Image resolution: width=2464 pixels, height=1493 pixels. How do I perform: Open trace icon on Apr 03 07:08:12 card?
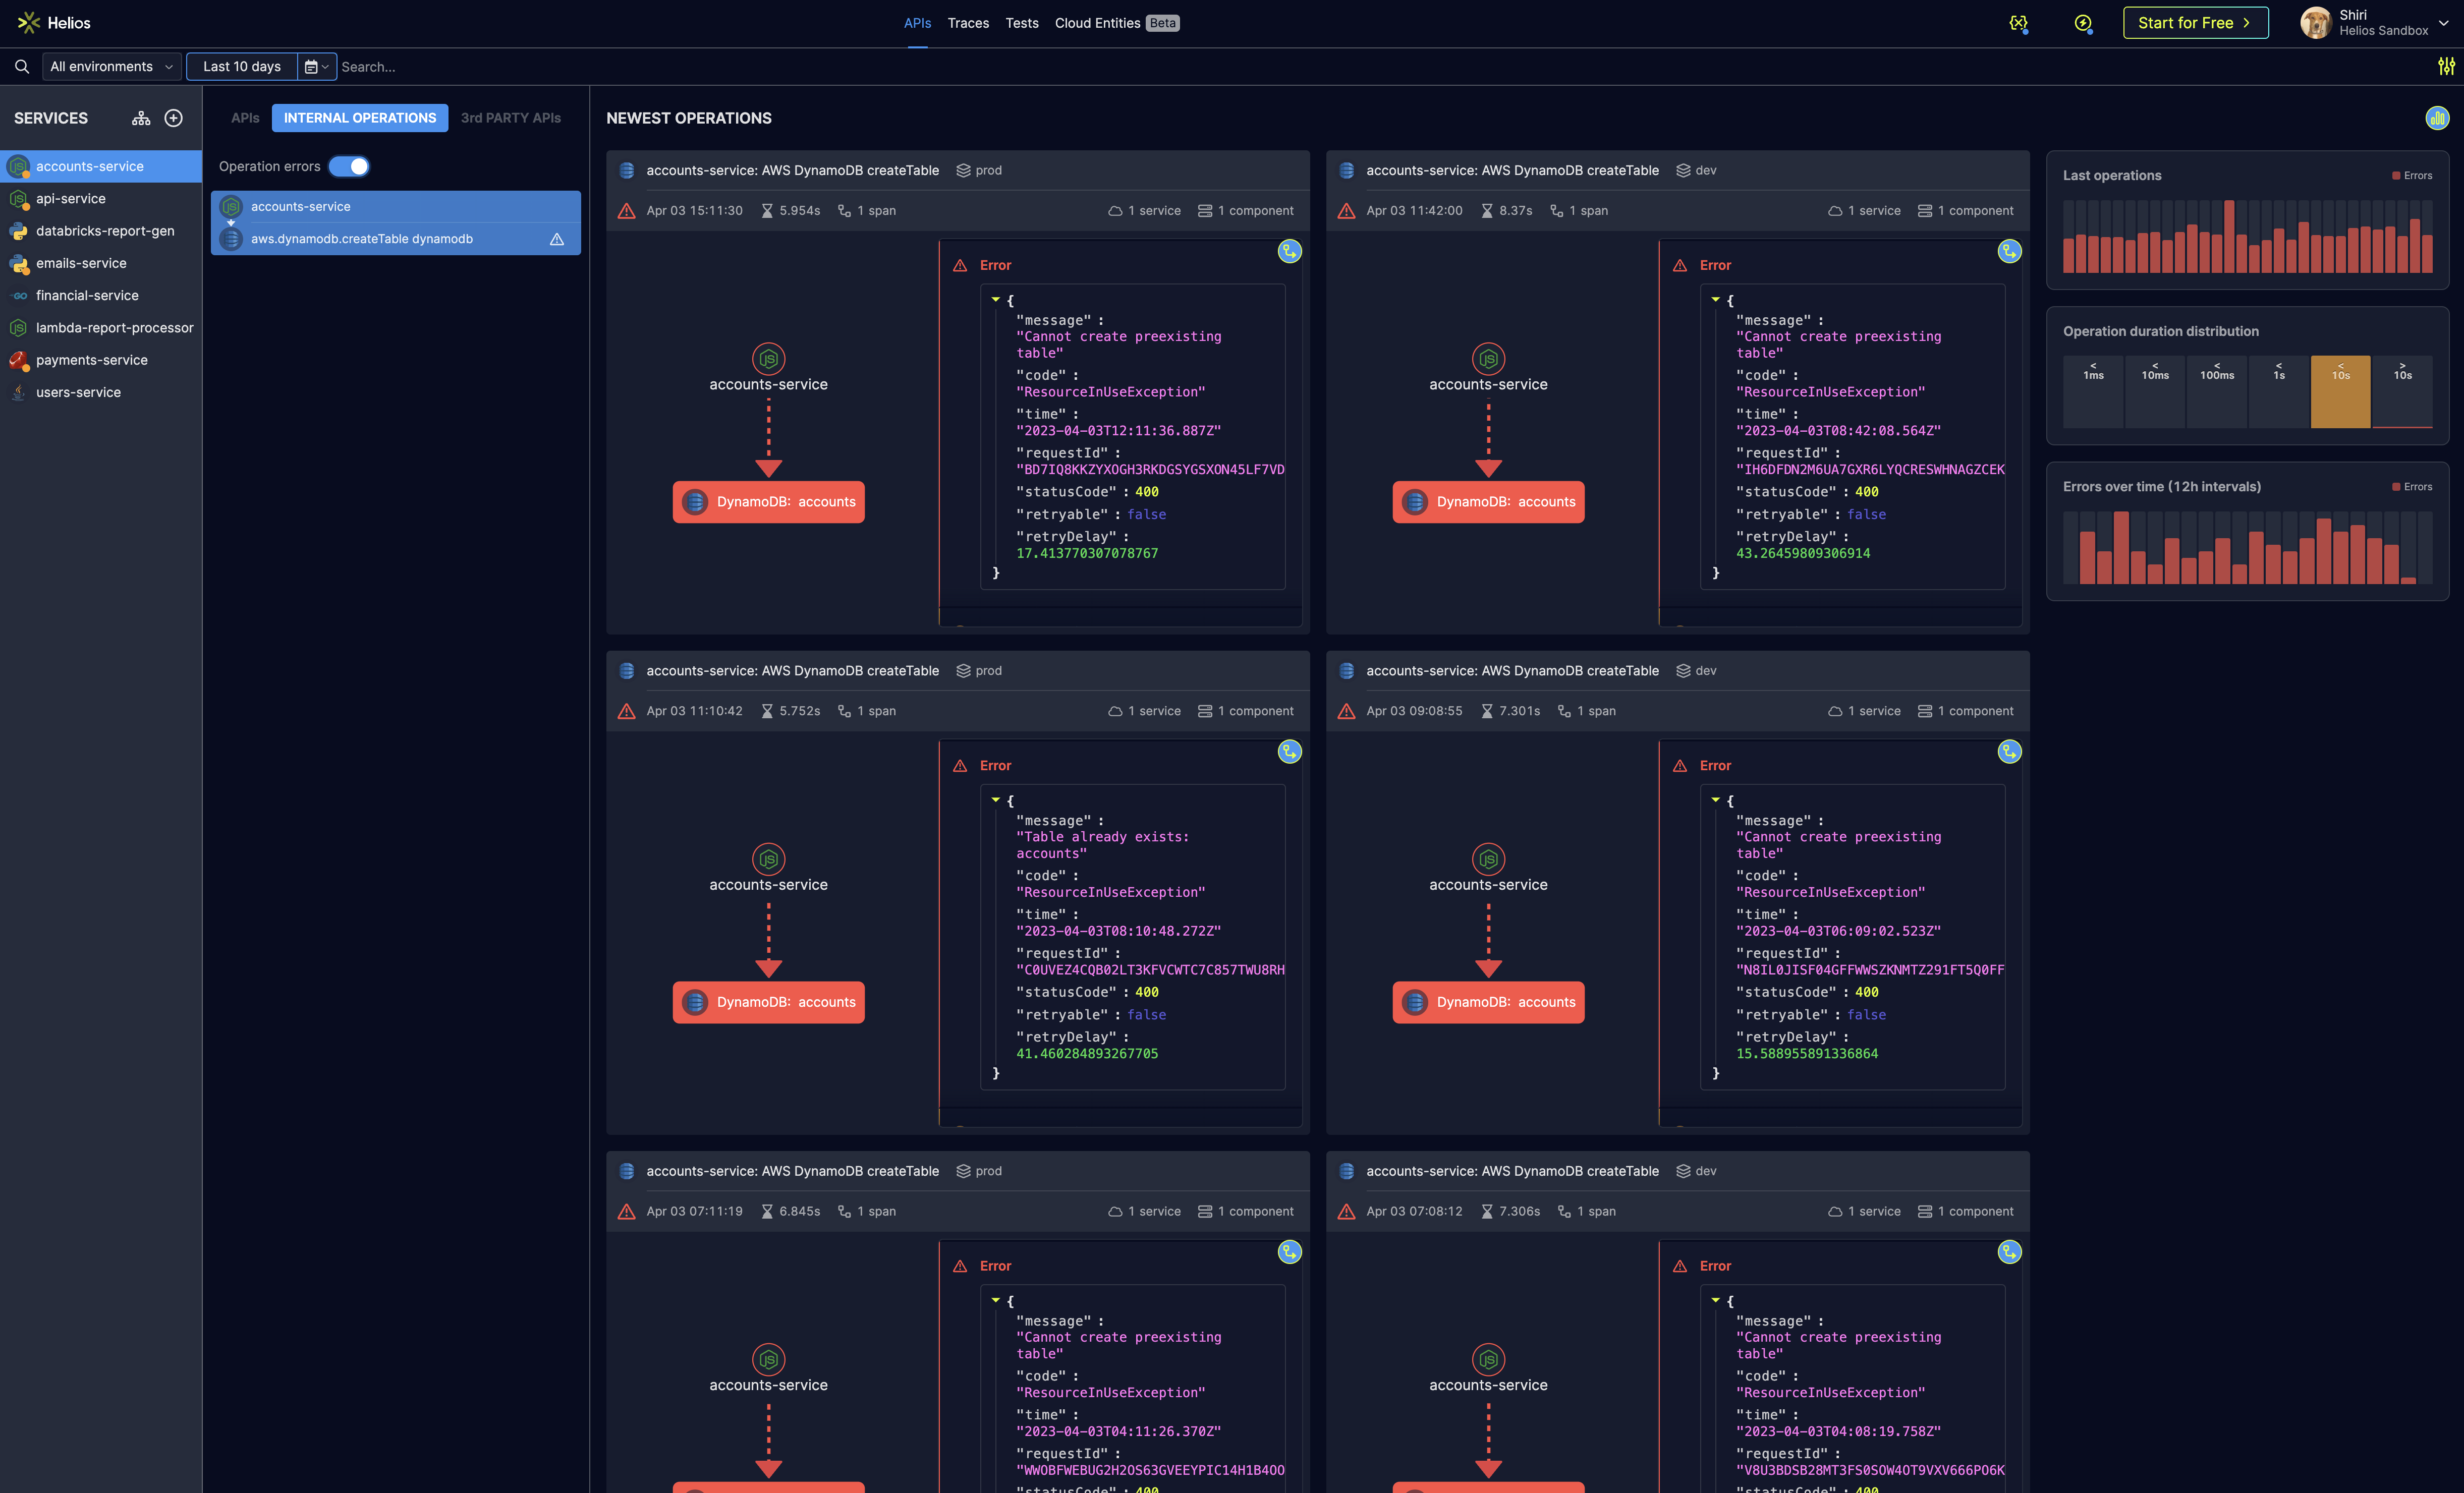(2009, 1251)
